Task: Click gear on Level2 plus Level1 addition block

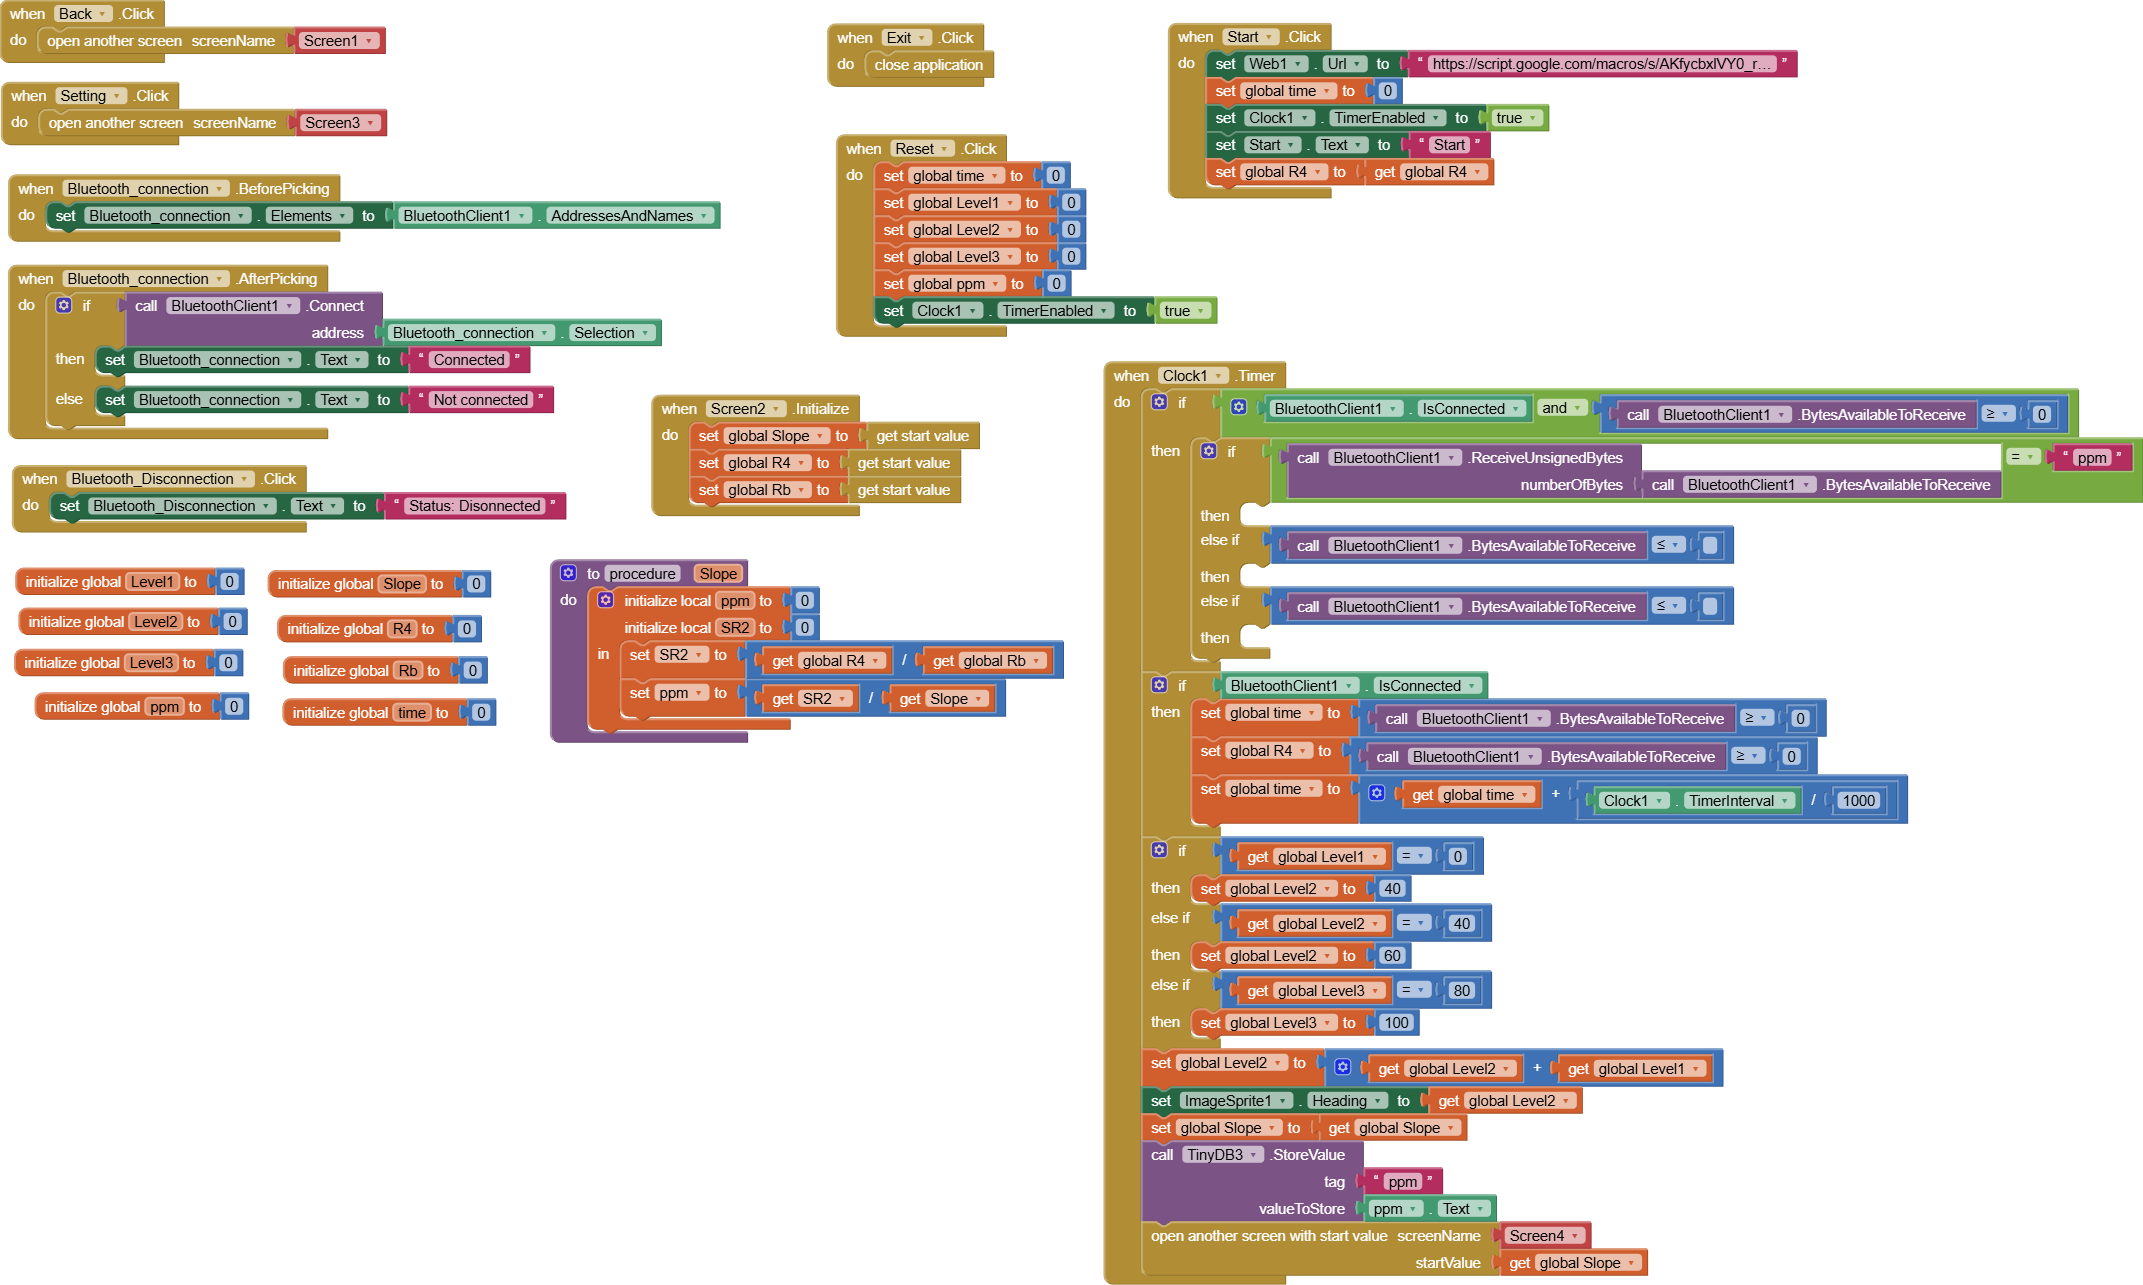Action: 1343,1068
